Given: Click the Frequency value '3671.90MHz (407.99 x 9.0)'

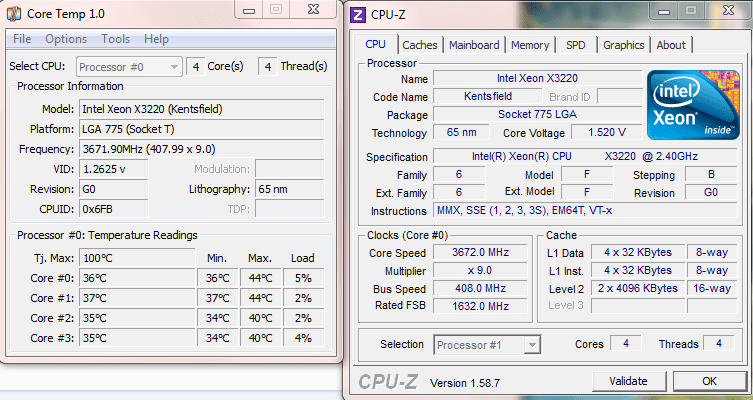Looking at the screenshot, I should tap(202, 149).
